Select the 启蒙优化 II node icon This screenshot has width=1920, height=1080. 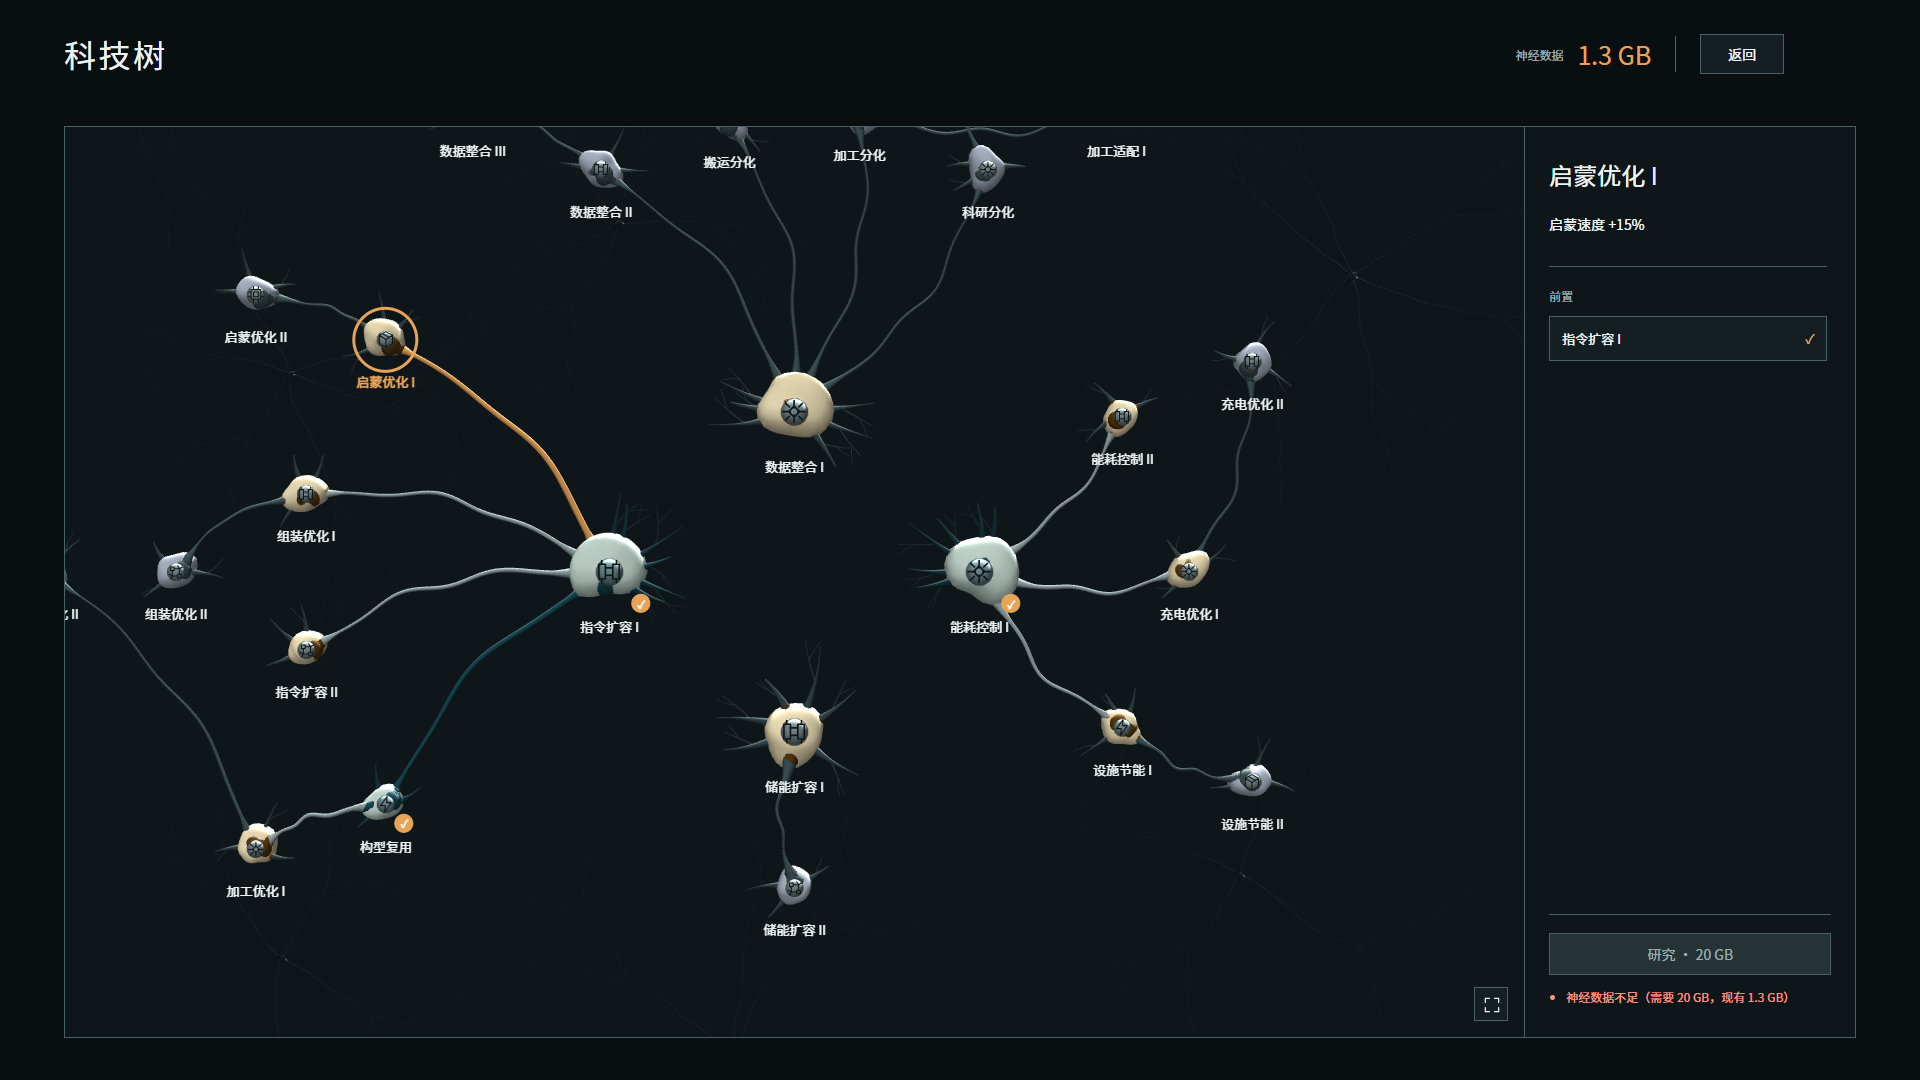coord(256,293)
